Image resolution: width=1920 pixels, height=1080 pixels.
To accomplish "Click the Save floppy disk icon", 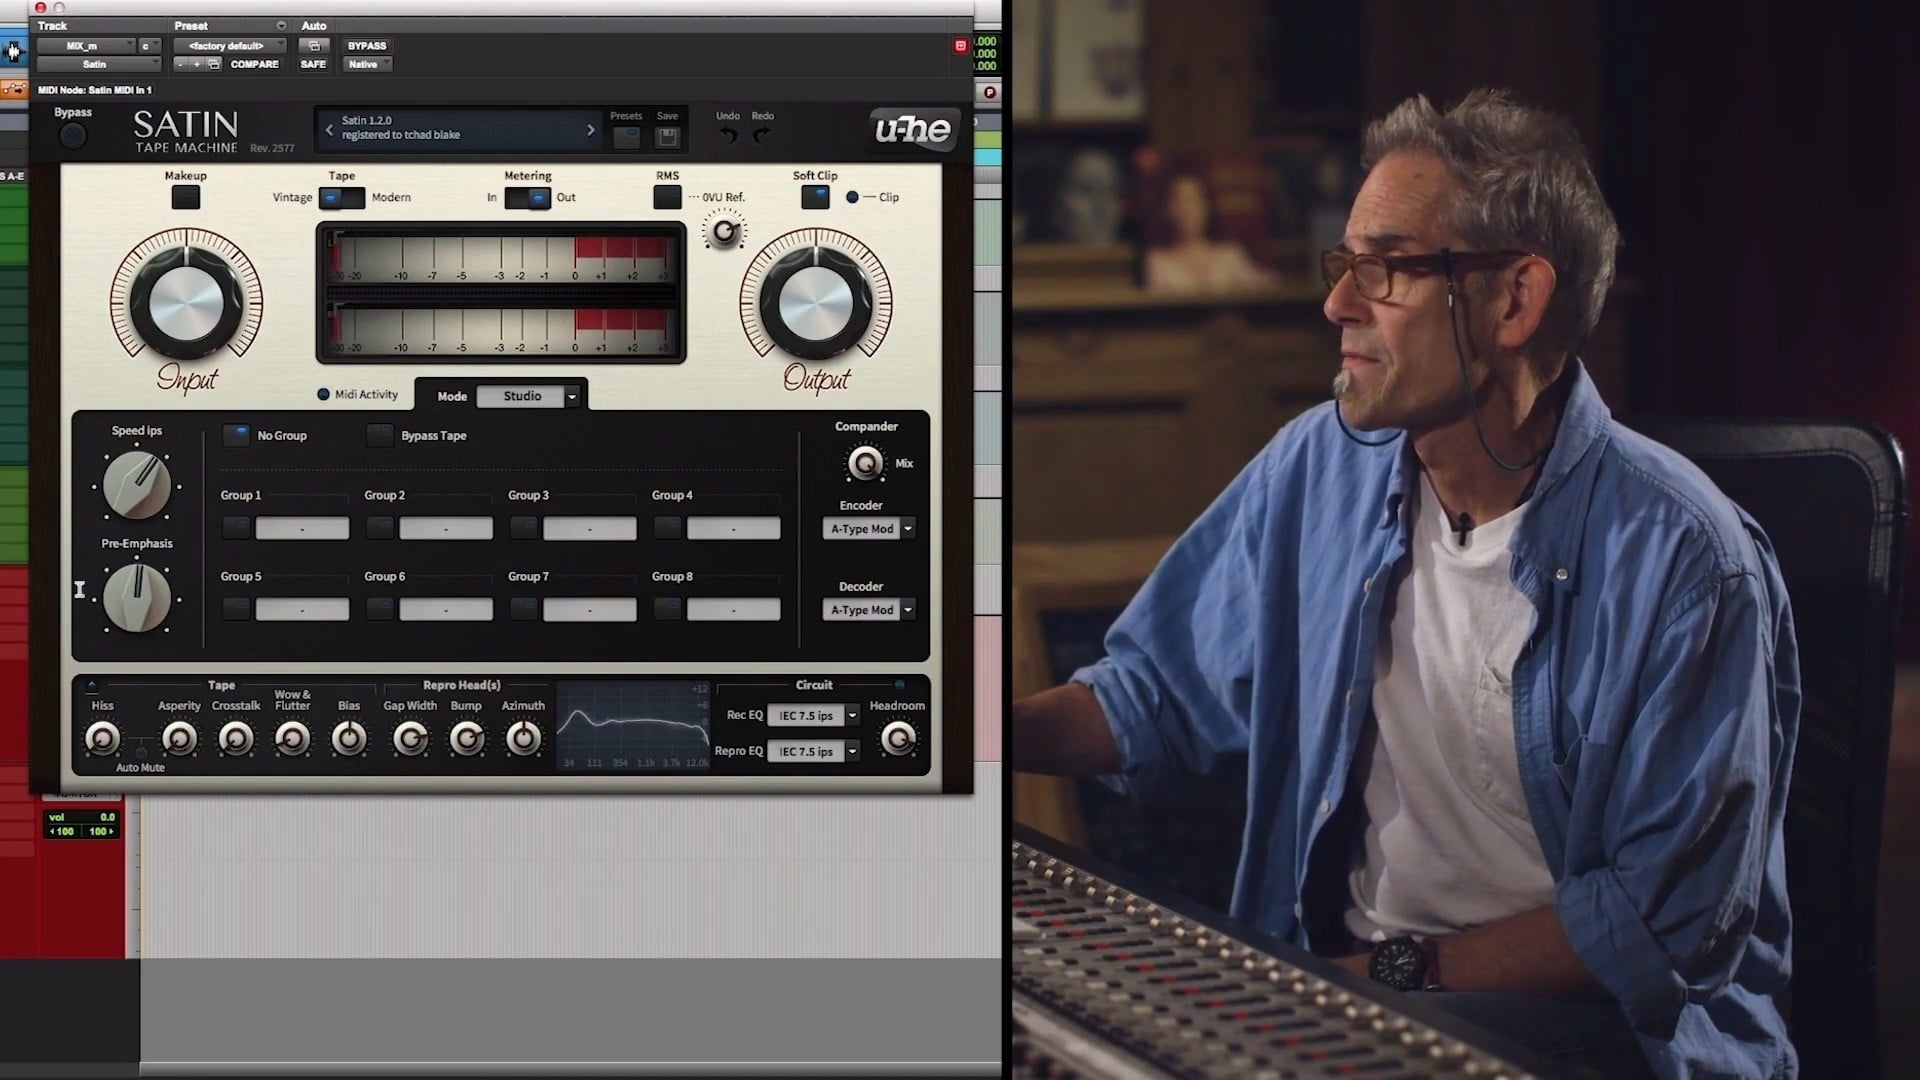I will click(x=667, y=137).
